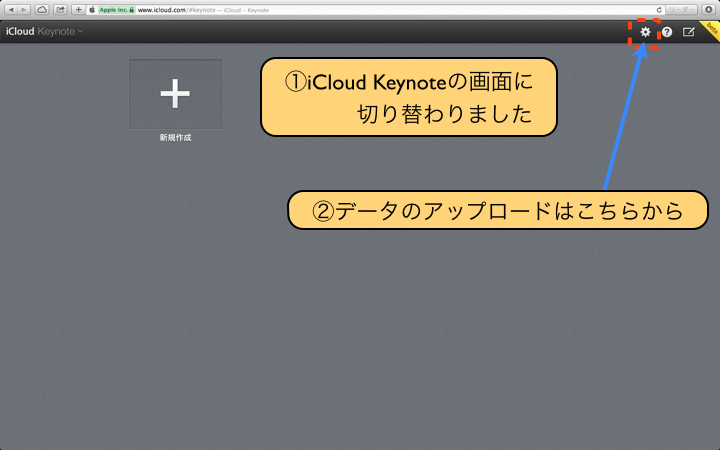Viewport: 720px width, 450px height.
Task: Focus the www.icloud.com address field
Action: click(374, 10)
